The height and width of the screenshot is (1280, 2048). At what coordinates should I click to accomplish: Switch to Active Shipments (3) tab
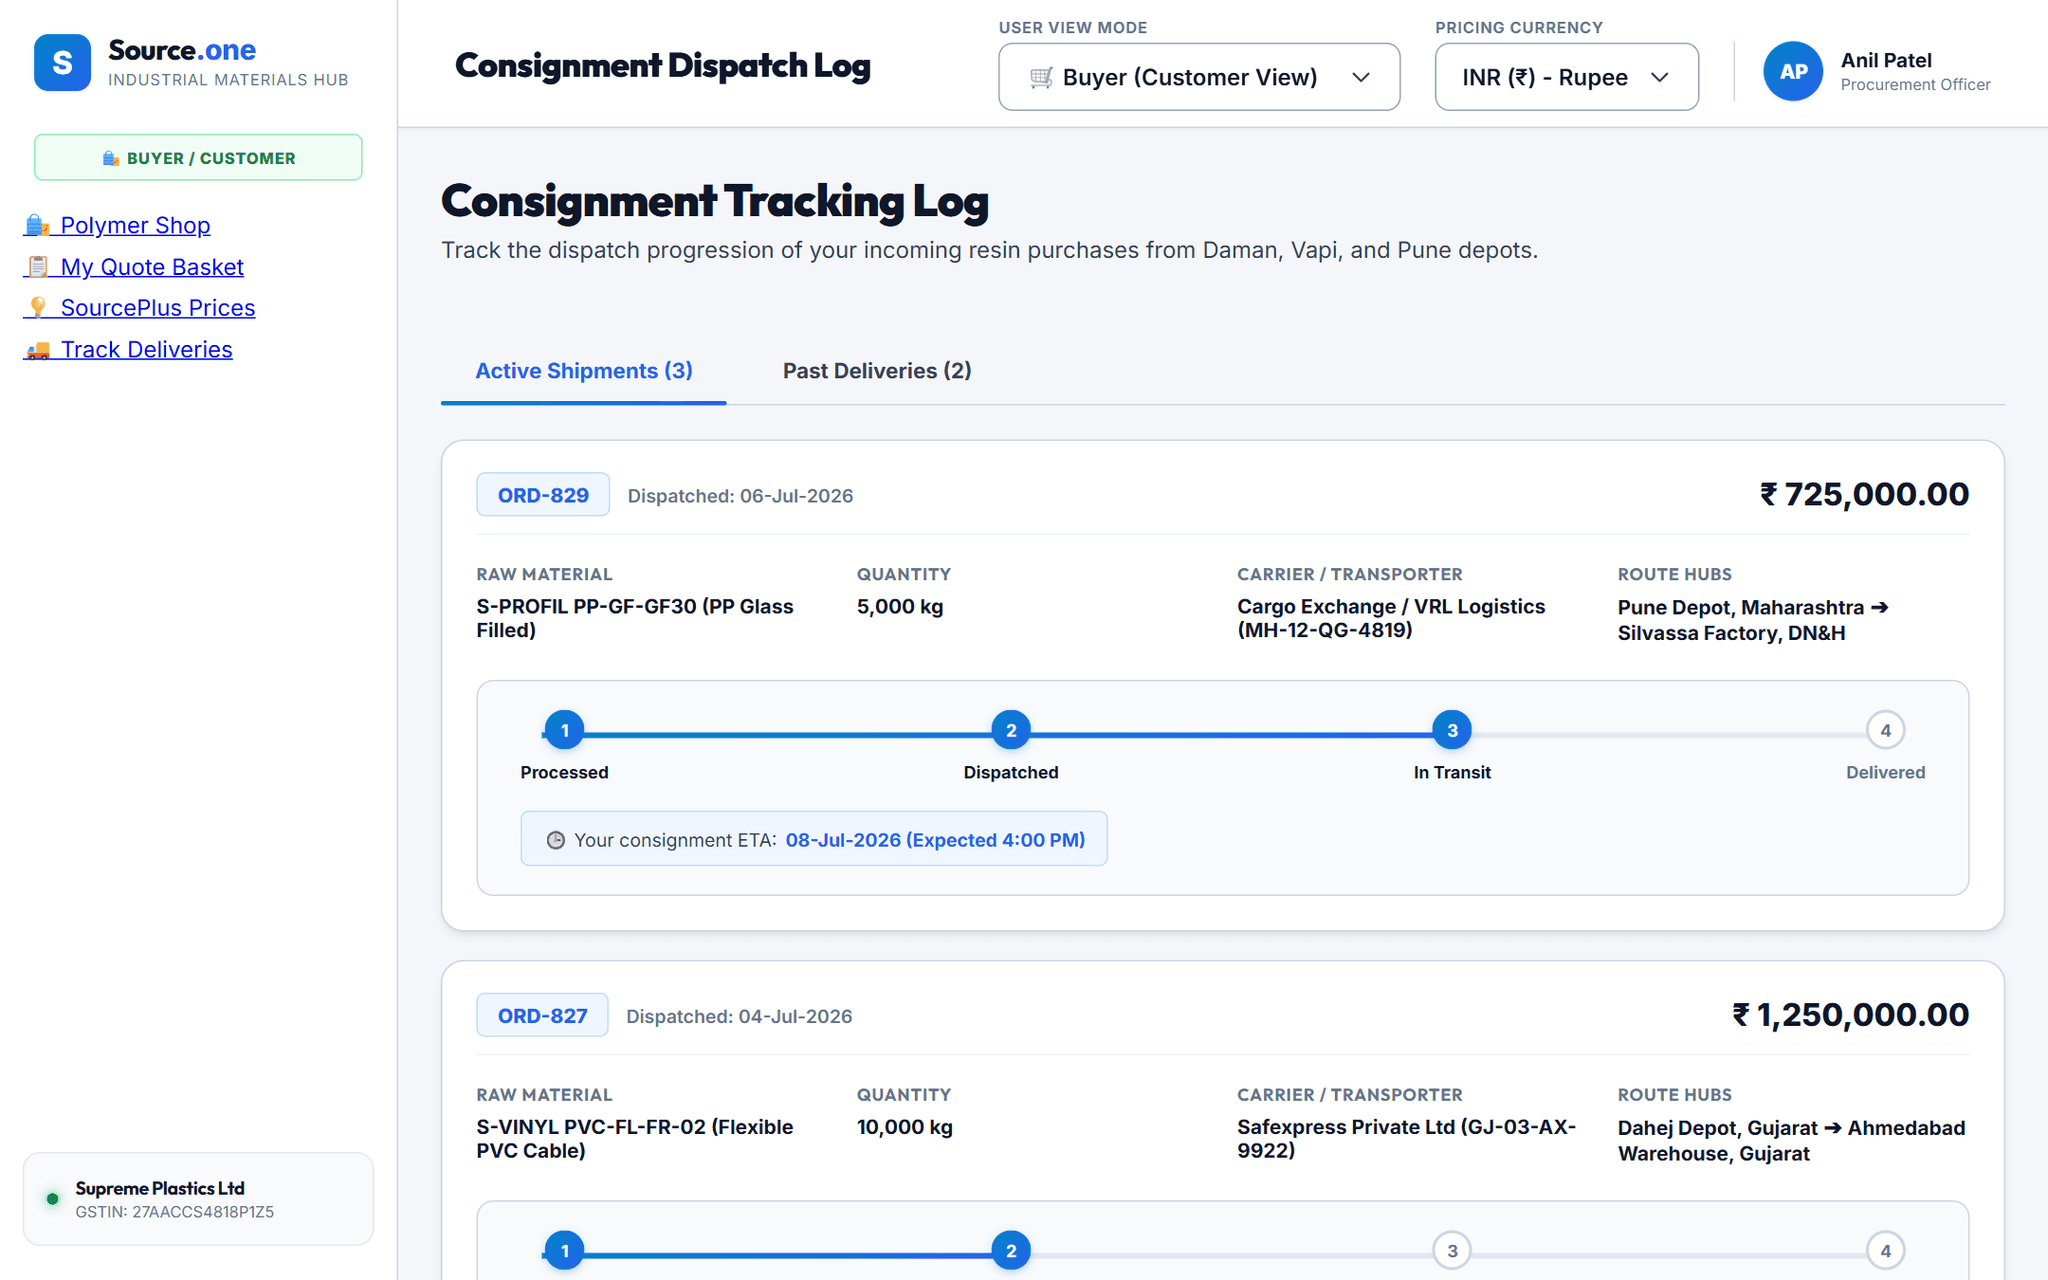point(584,371)
